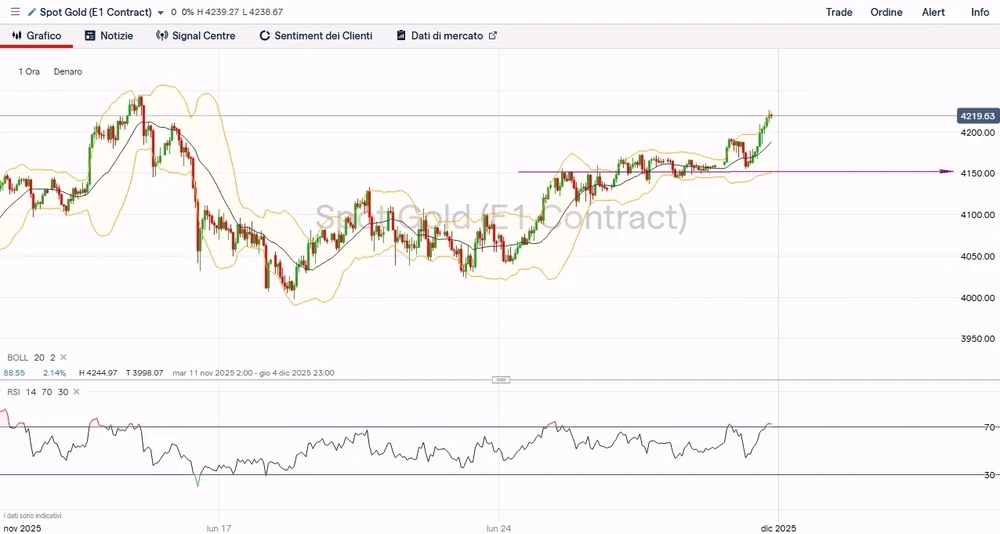Click the external link icon after Dati di mercato
The width and height of the screenshot is (1000, 534).
492,36
